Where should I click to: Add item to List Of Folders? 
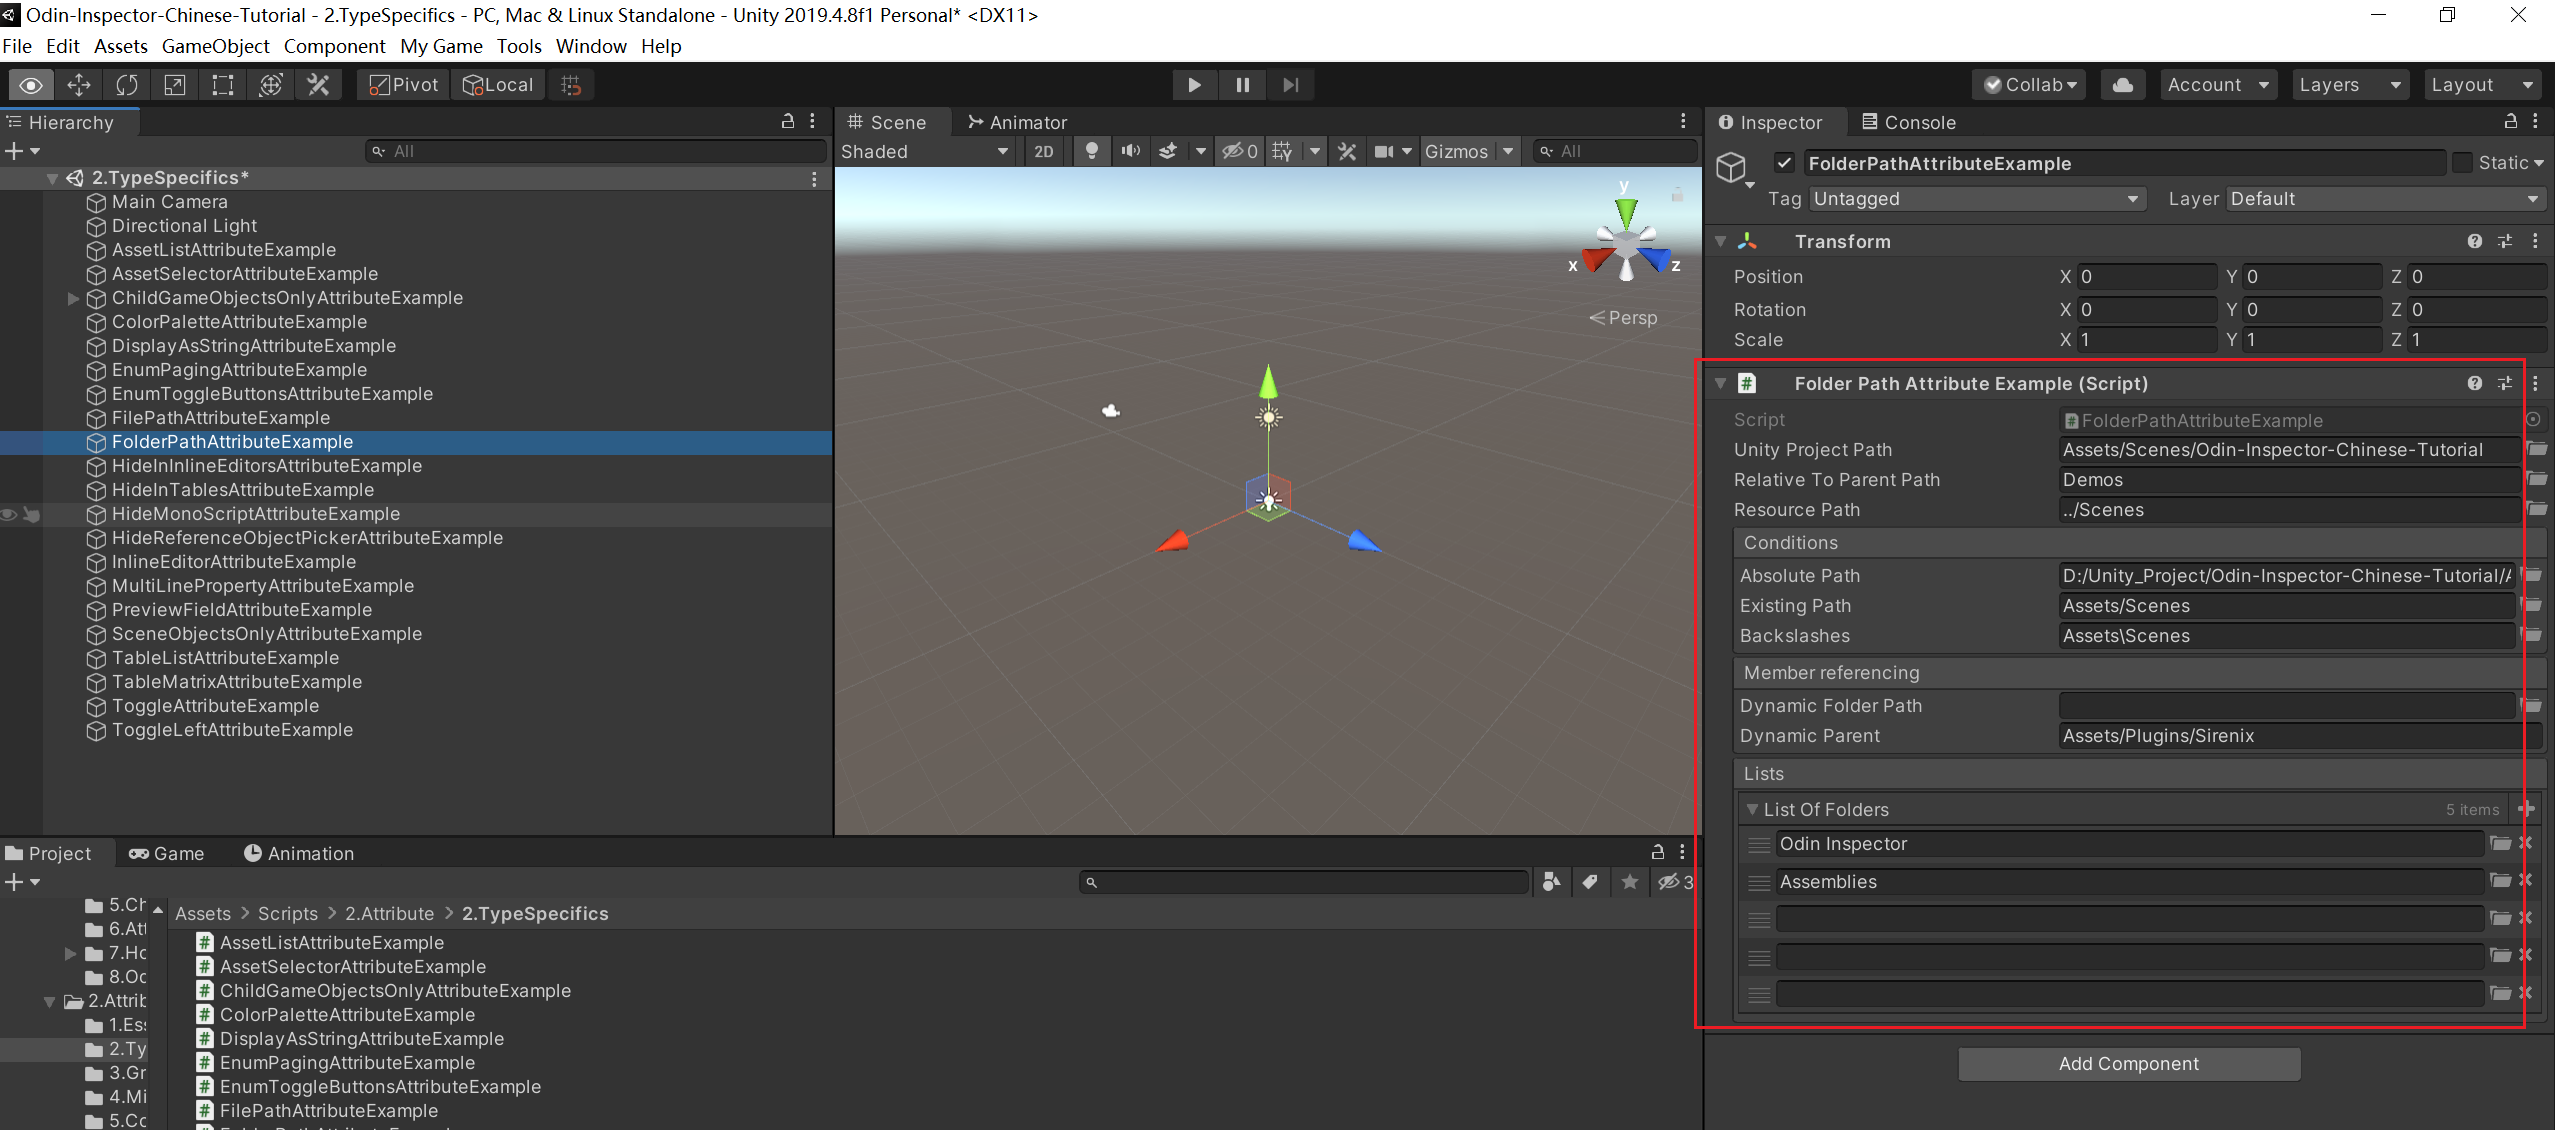(2527, 809)
